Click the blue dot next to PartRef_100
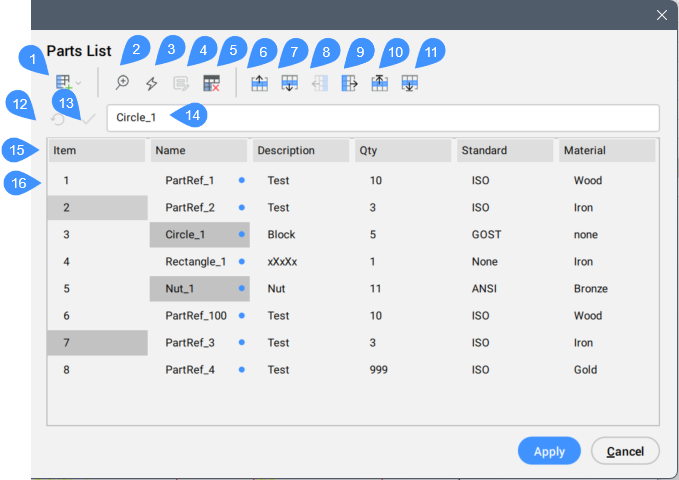This screenshot has width=679, height=480. [x=242, y=316]
